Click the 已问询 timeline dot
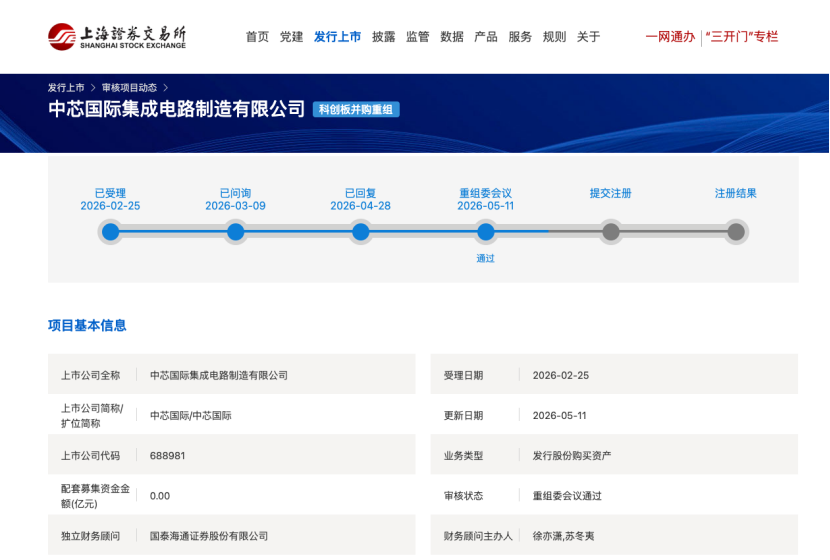This screenshot has width=830, height=560. pos(236,232)
